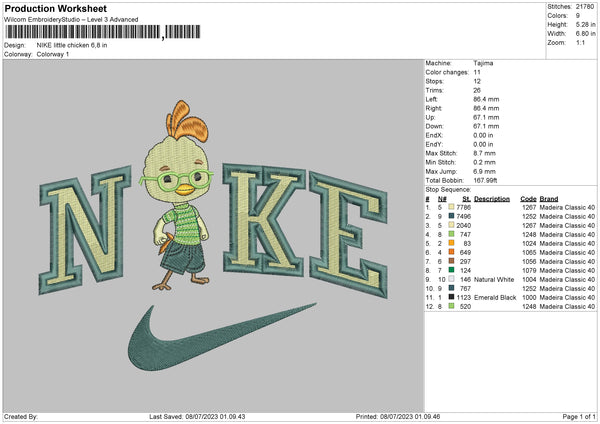The height and width of the screenshot is (424, 600).
Task: Click "Madeira Classic 40" brand in row 12
Action: pyautogui.click(x=567, y=307)
